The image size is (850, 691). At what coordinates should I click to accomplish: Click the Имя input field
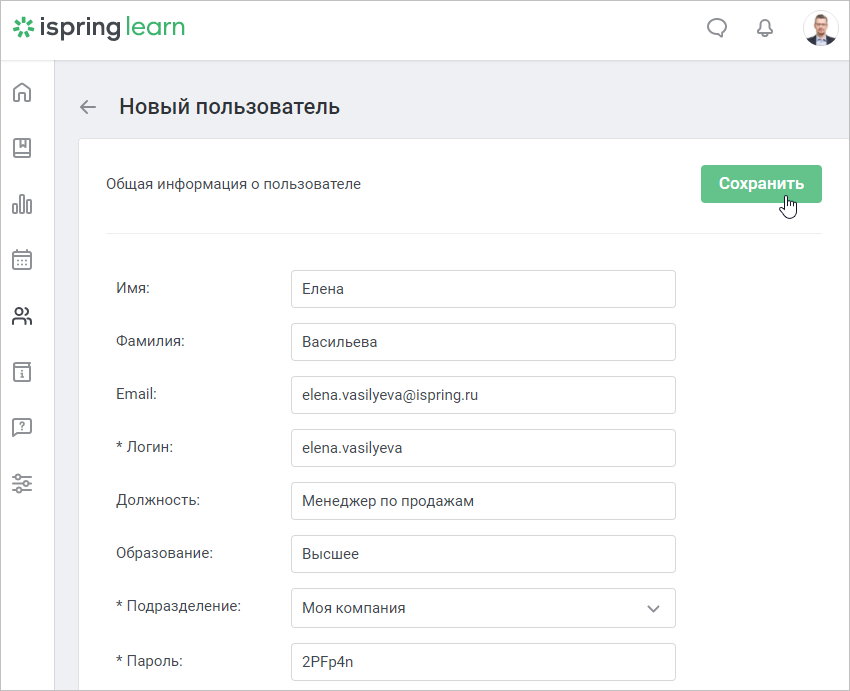pos(483,289)
